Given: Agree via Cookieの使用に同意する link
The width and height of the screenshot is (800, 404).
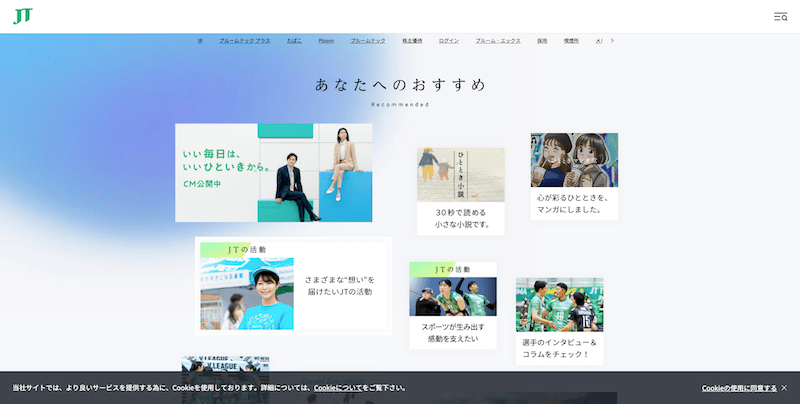Looking at the screenshot, I should point(739,388).
